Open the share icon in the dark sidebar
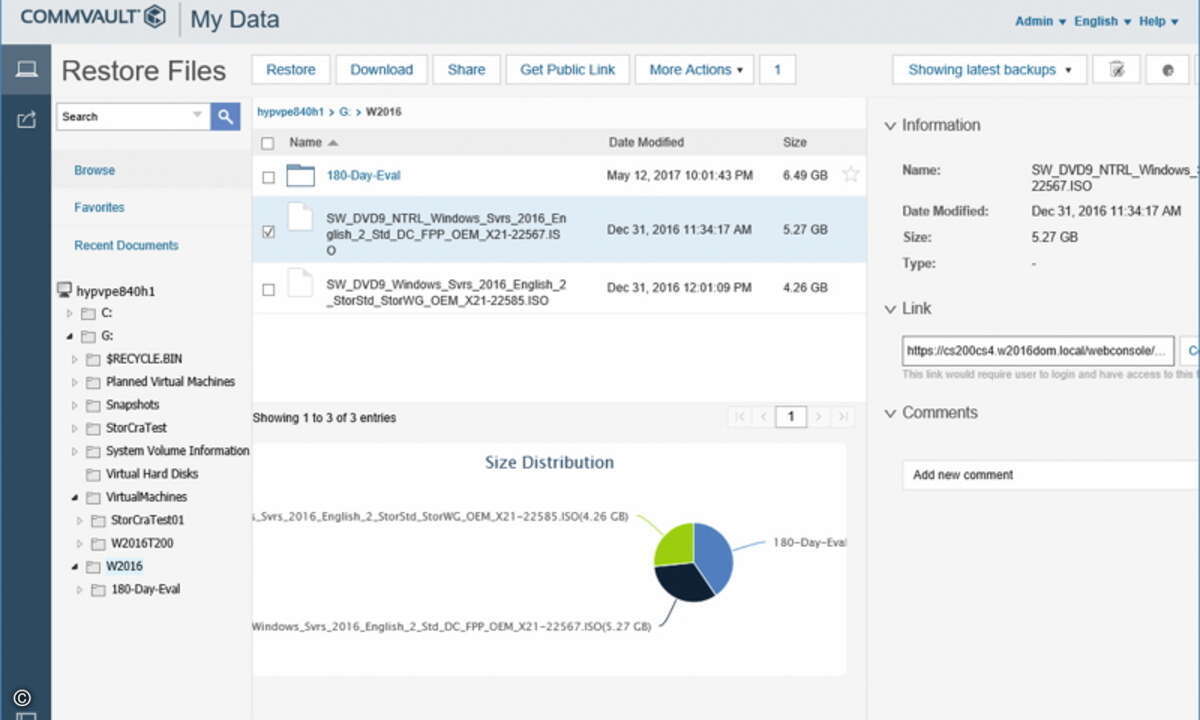This screenshot has height=720, width=1200. click(26, 120)
